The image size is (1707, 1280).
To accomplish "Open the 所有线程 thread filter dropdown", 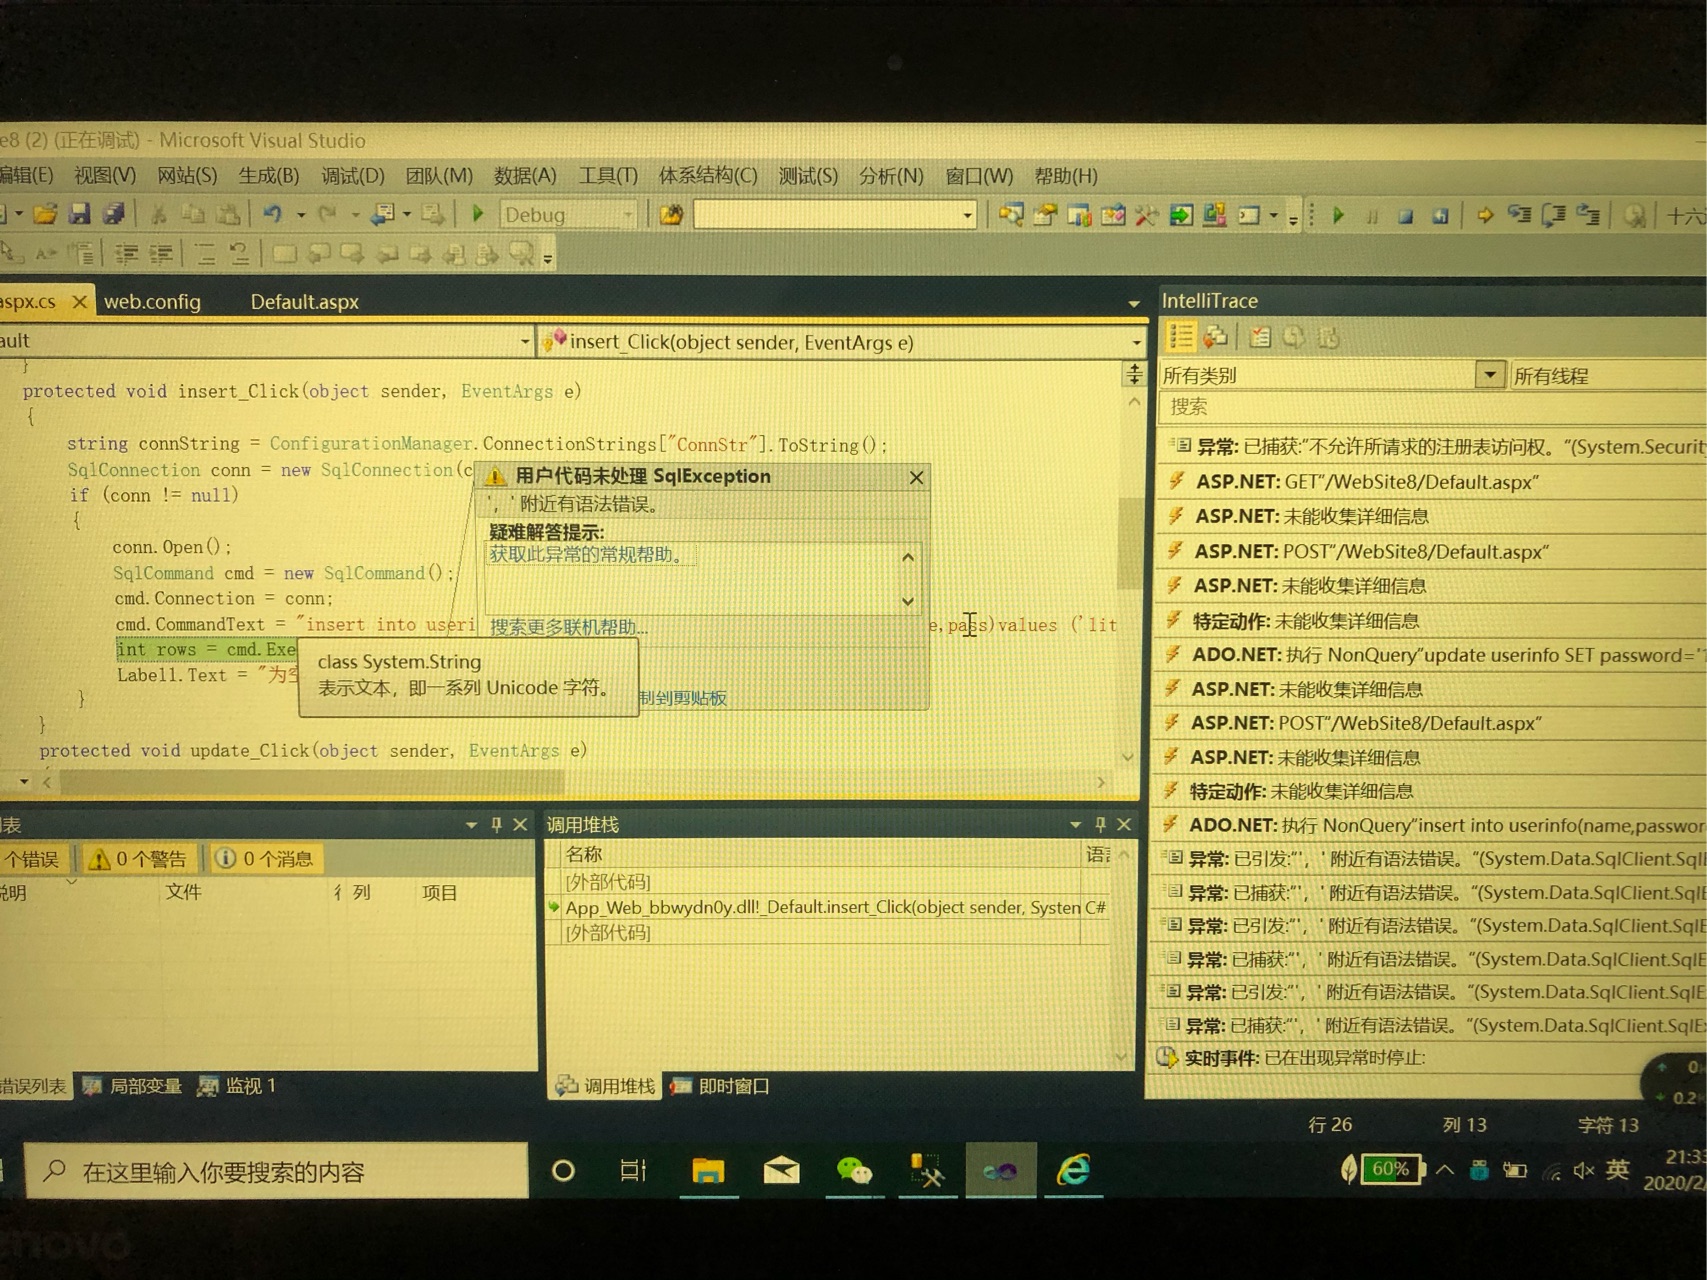I will pos(1607,376).
